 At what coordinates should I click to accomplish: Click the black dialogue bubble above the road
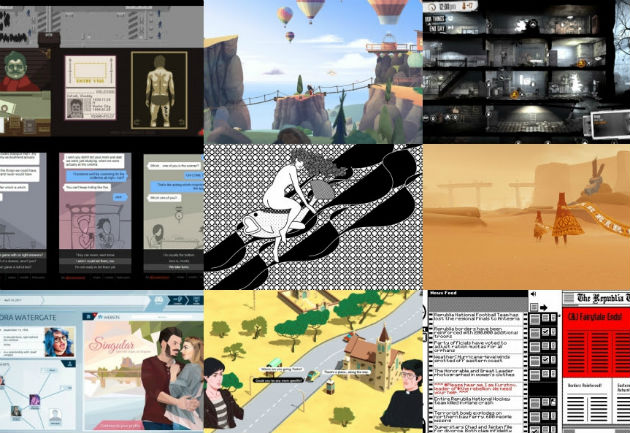[278, 380]
